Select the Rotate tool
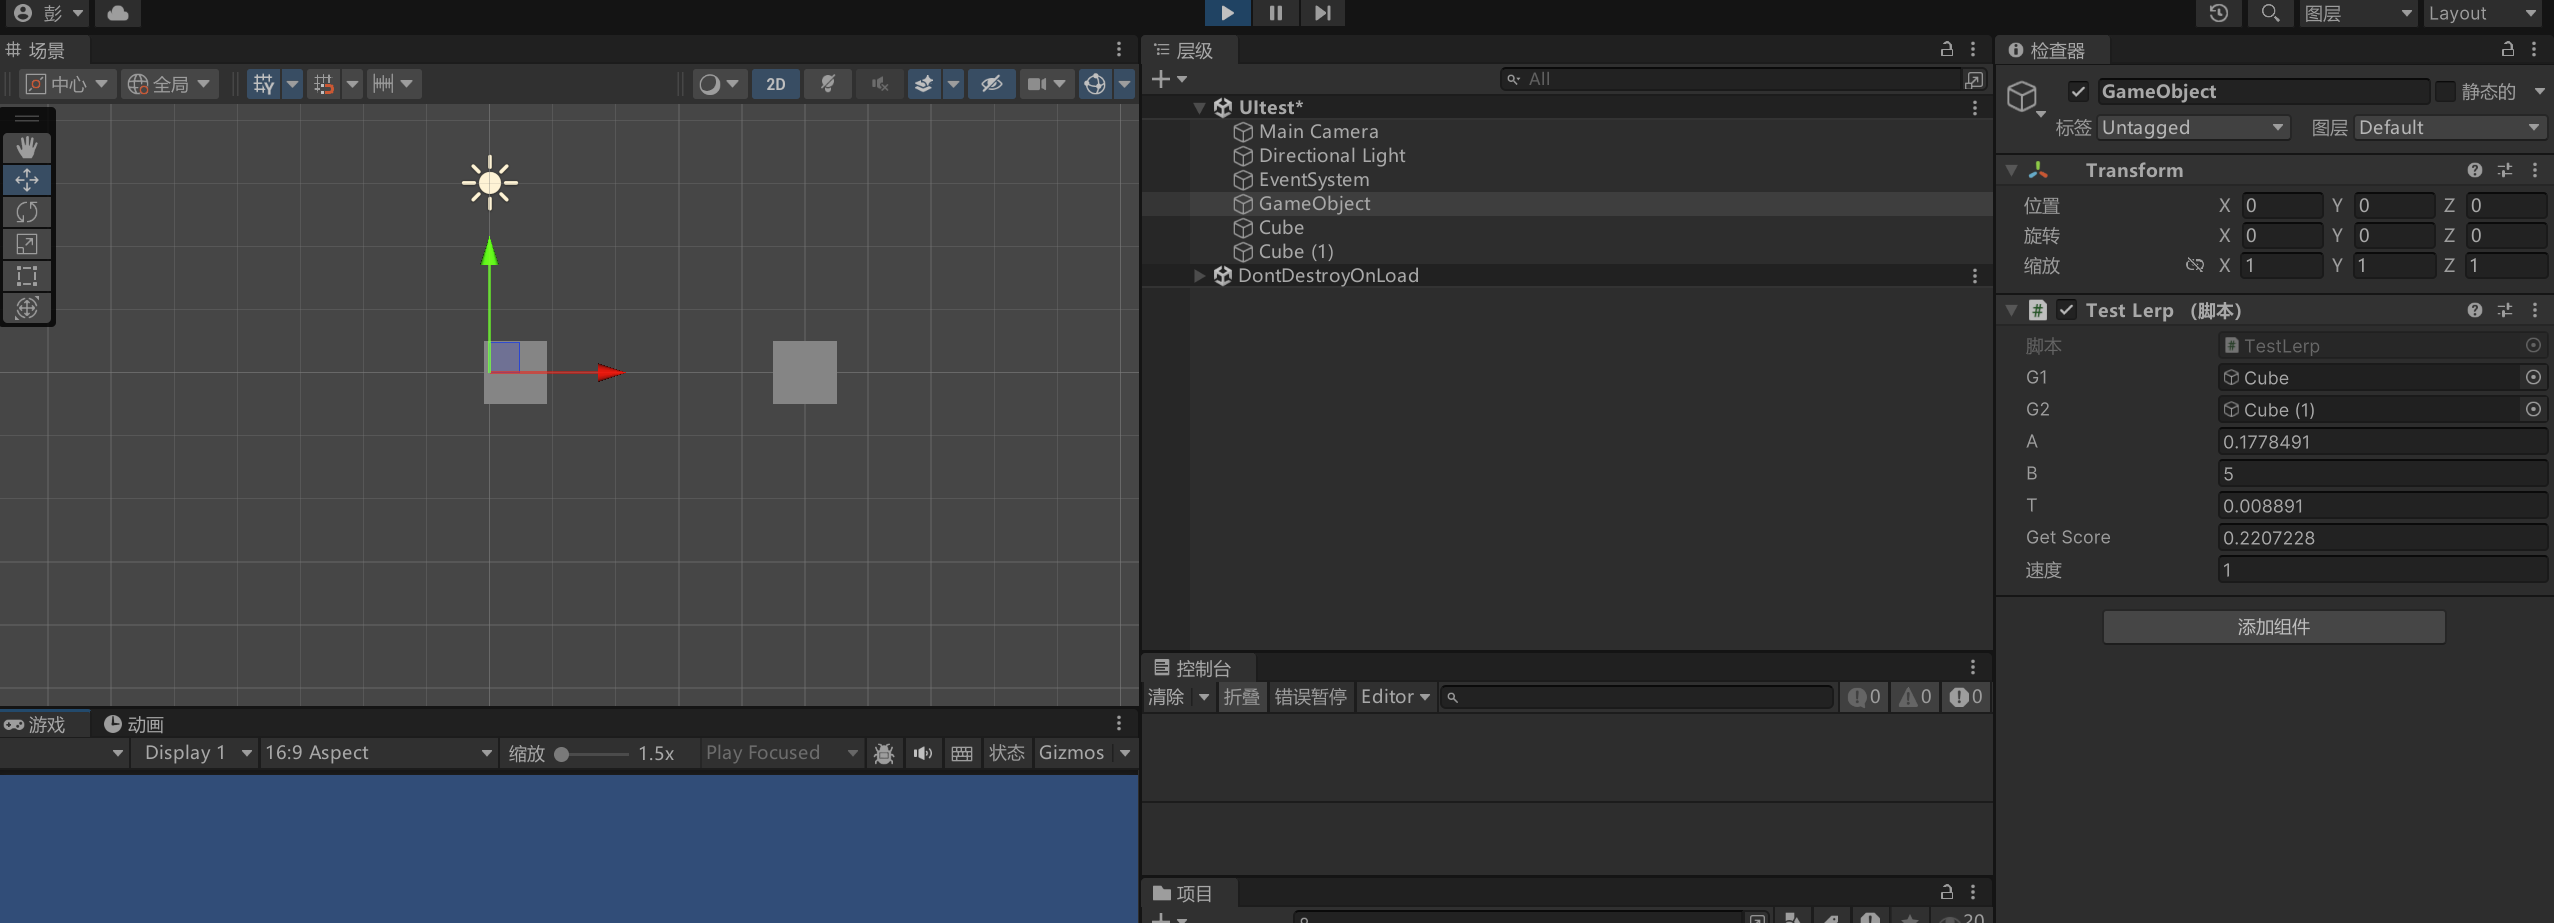Image resolution: width=2554 pixels, height=923 pixels. (x=27, y=212)
